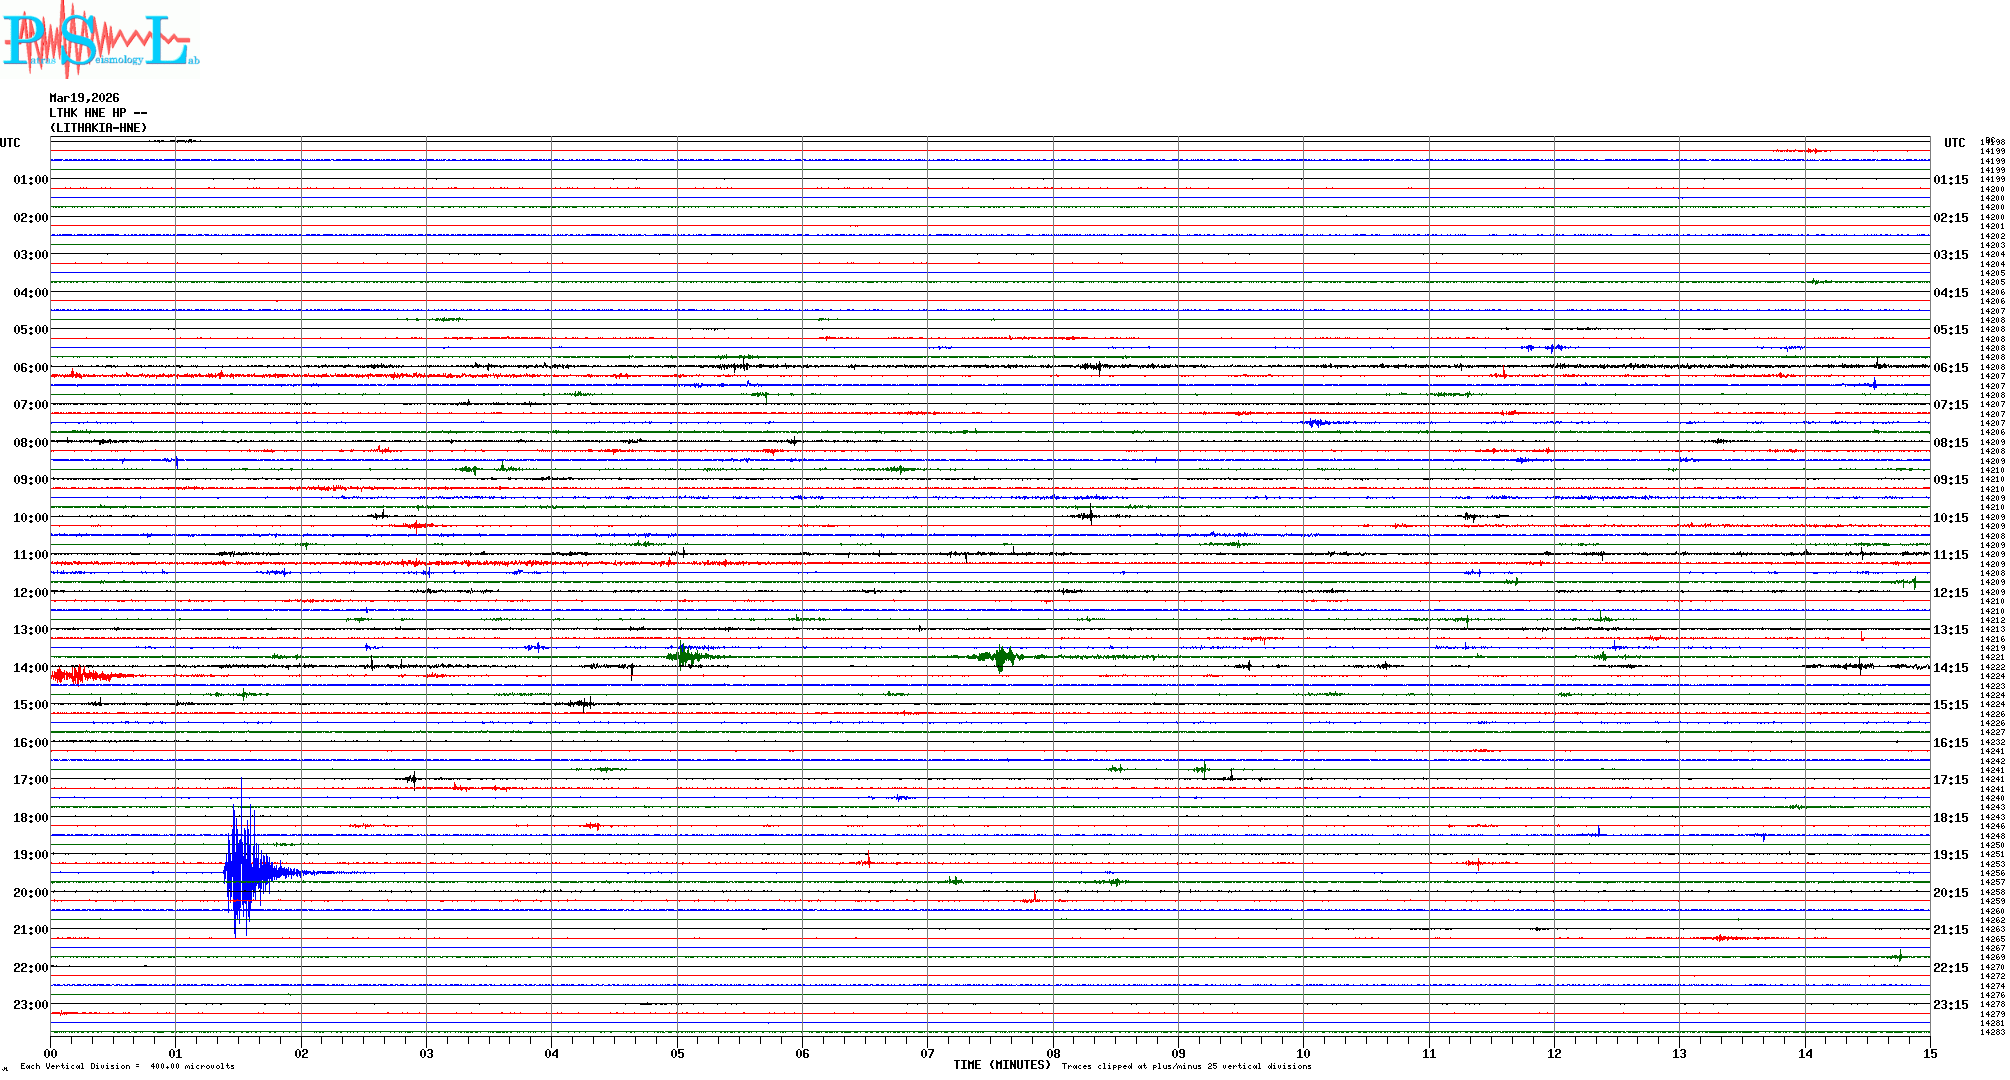Click the 23:15 label on right side
The image size is (2010, 1080).
point(1950,1005)
